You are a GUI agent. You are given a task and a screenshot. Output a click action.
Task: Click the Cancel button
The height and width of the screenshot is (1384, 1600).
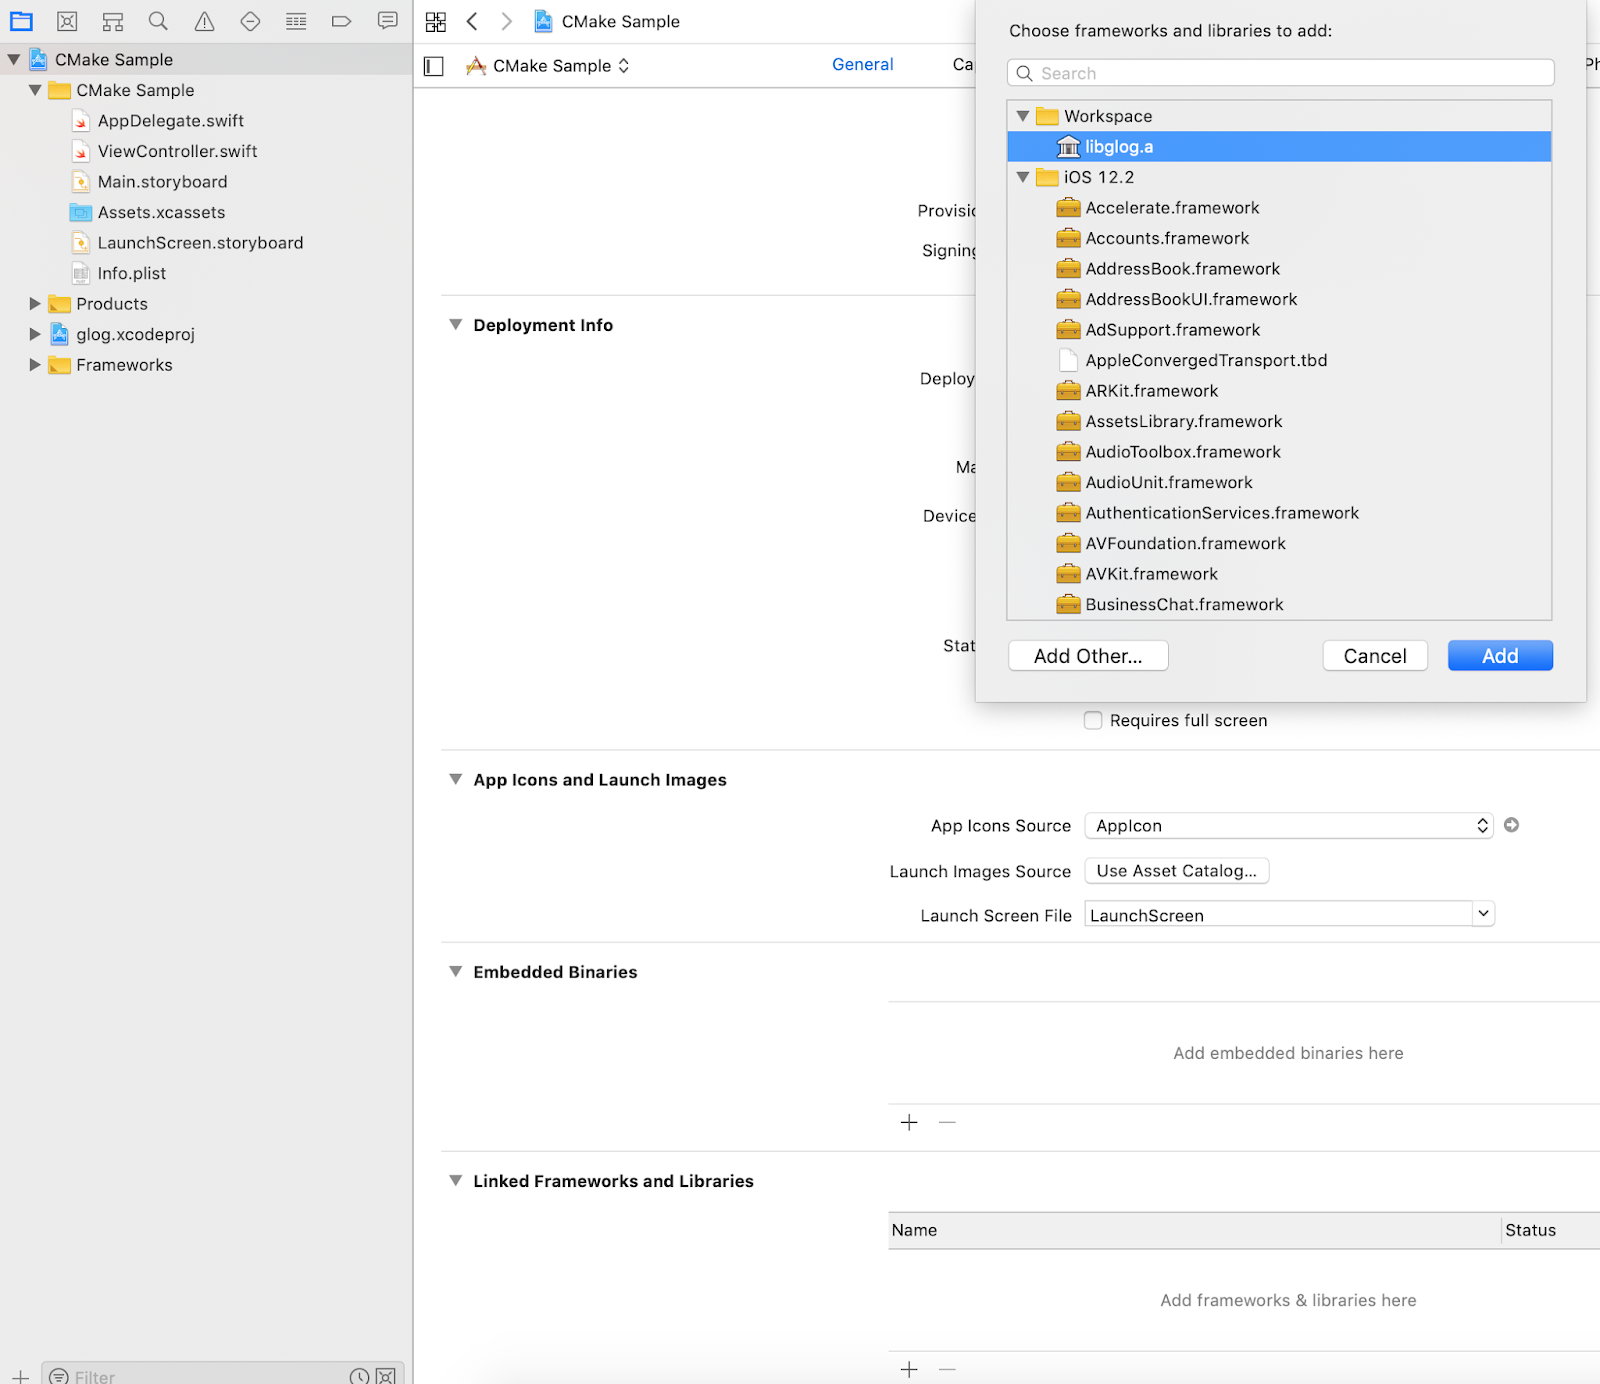click(1375, 656)
